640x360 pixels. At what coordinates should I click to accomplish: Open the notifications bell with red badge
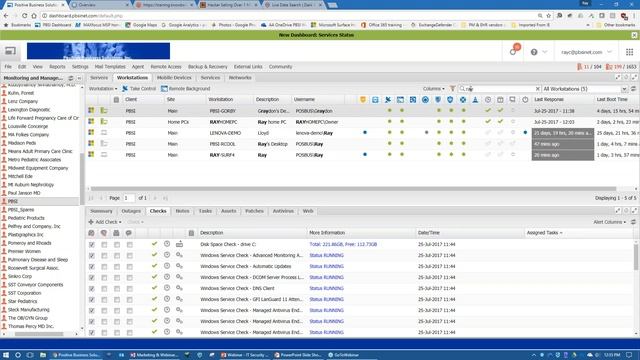513,51
